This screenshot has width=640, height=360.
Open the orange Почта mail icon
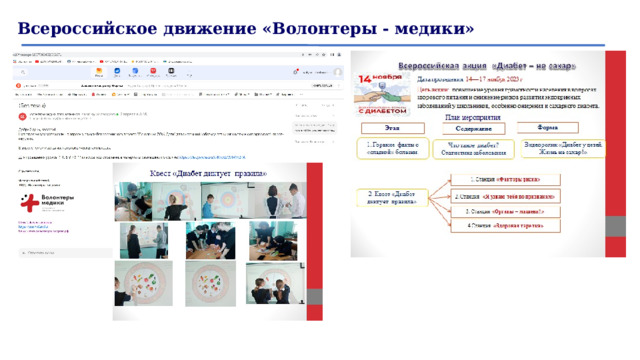pyautogui.click(x=99, y=72)
